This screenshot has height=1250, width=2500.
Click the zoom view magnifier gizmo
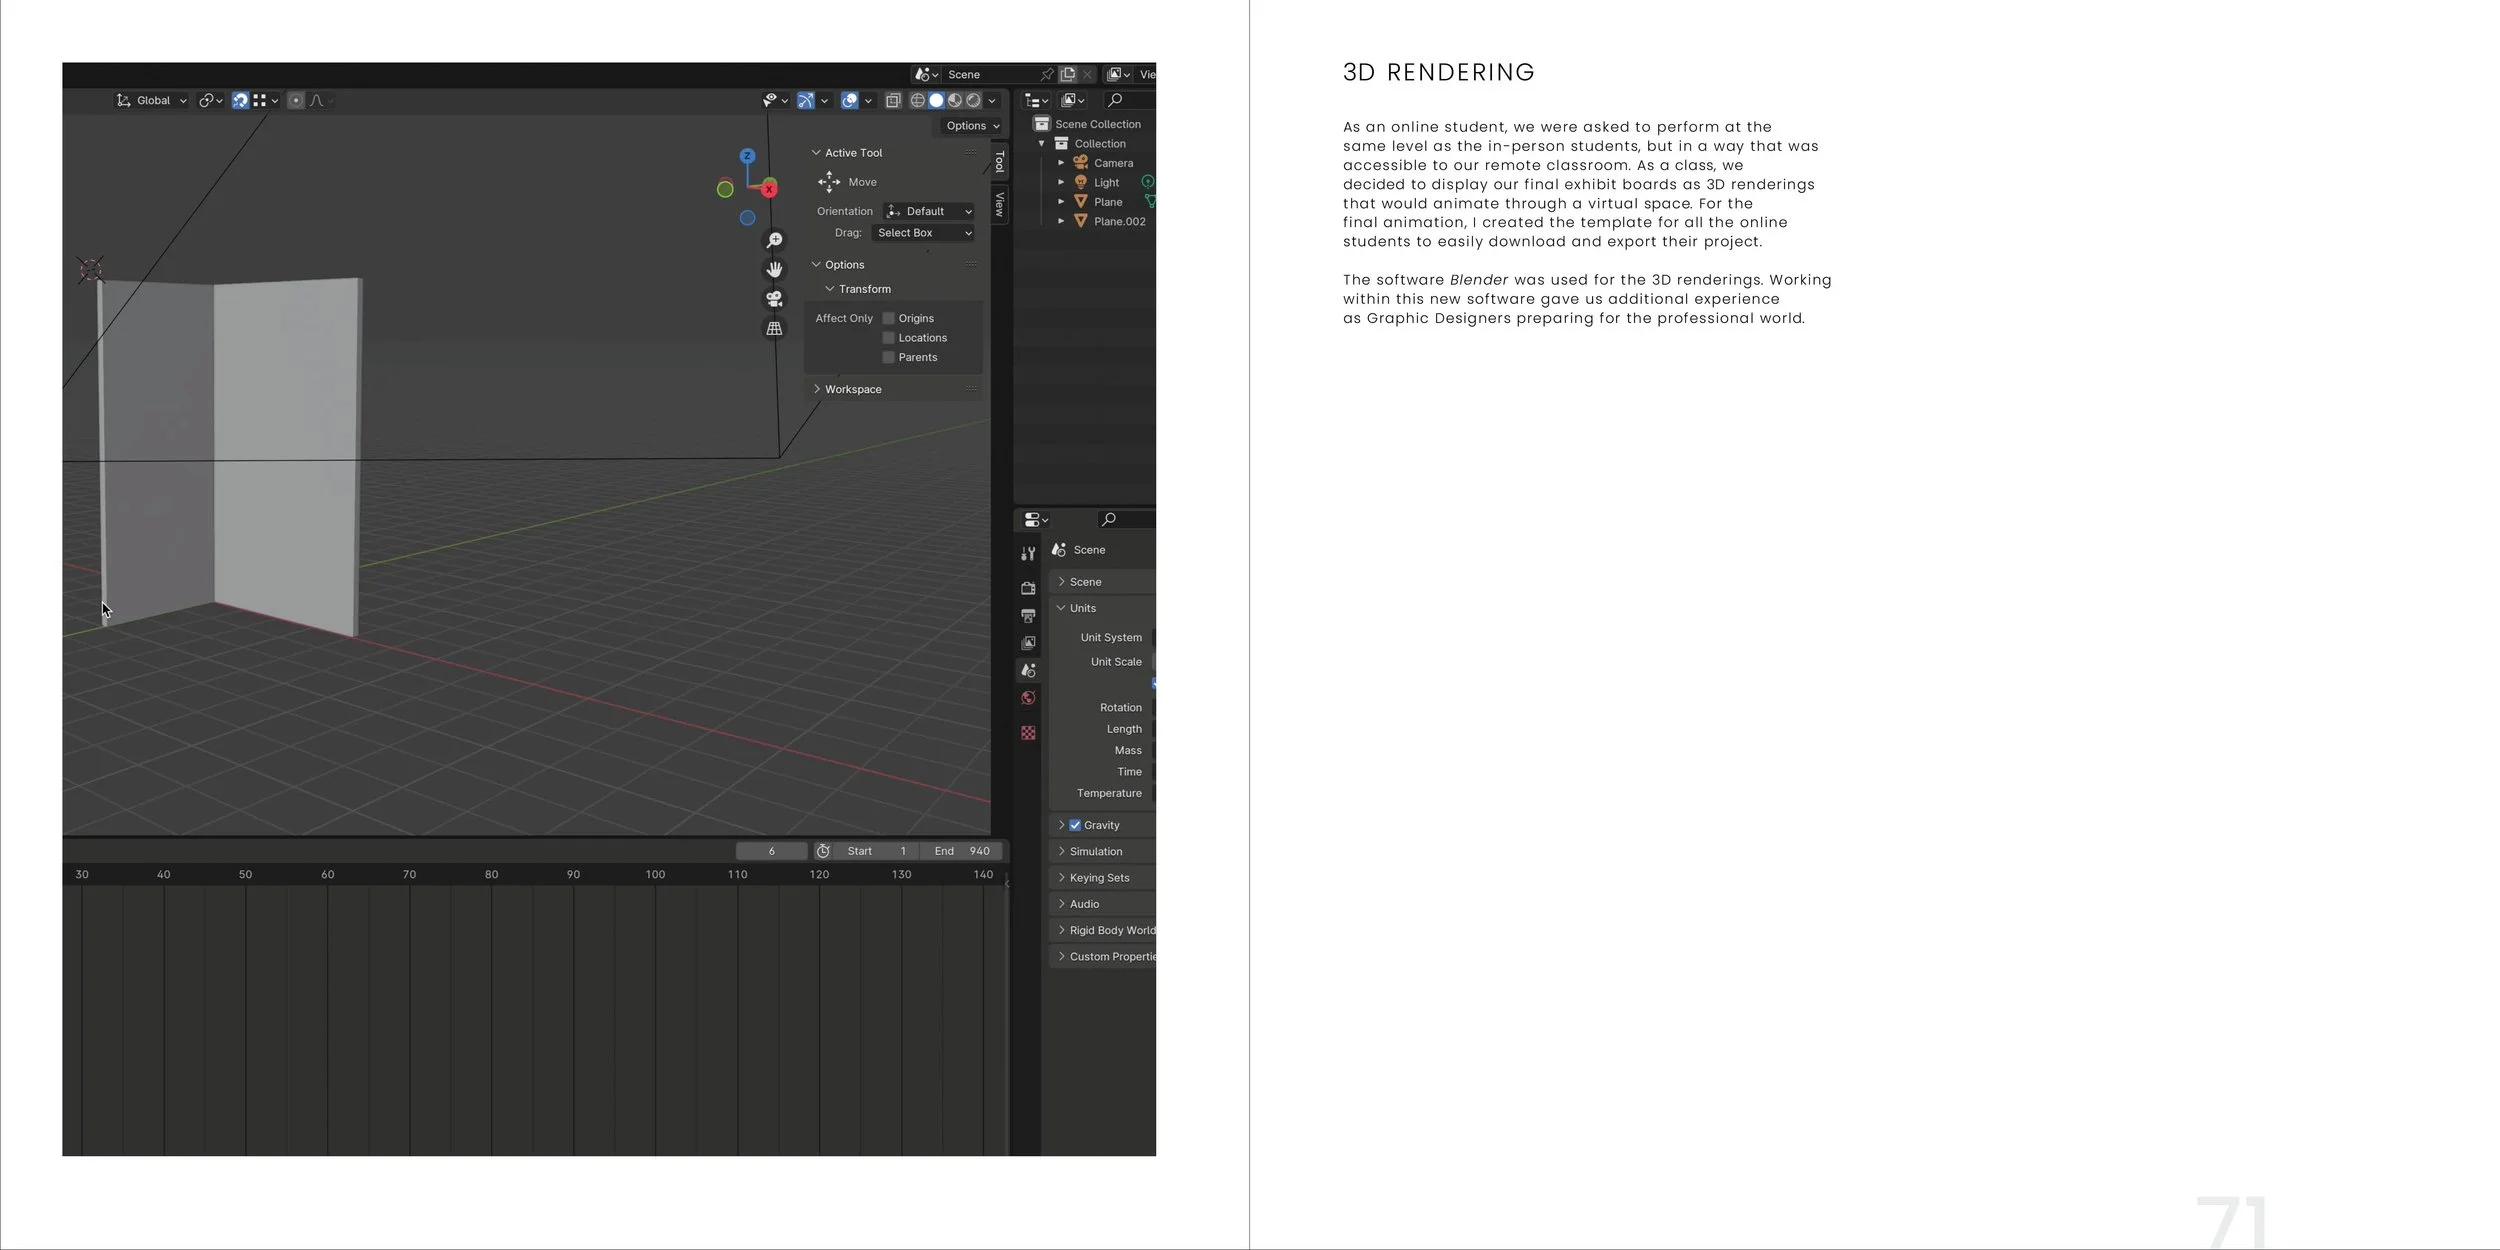[774, 241]
